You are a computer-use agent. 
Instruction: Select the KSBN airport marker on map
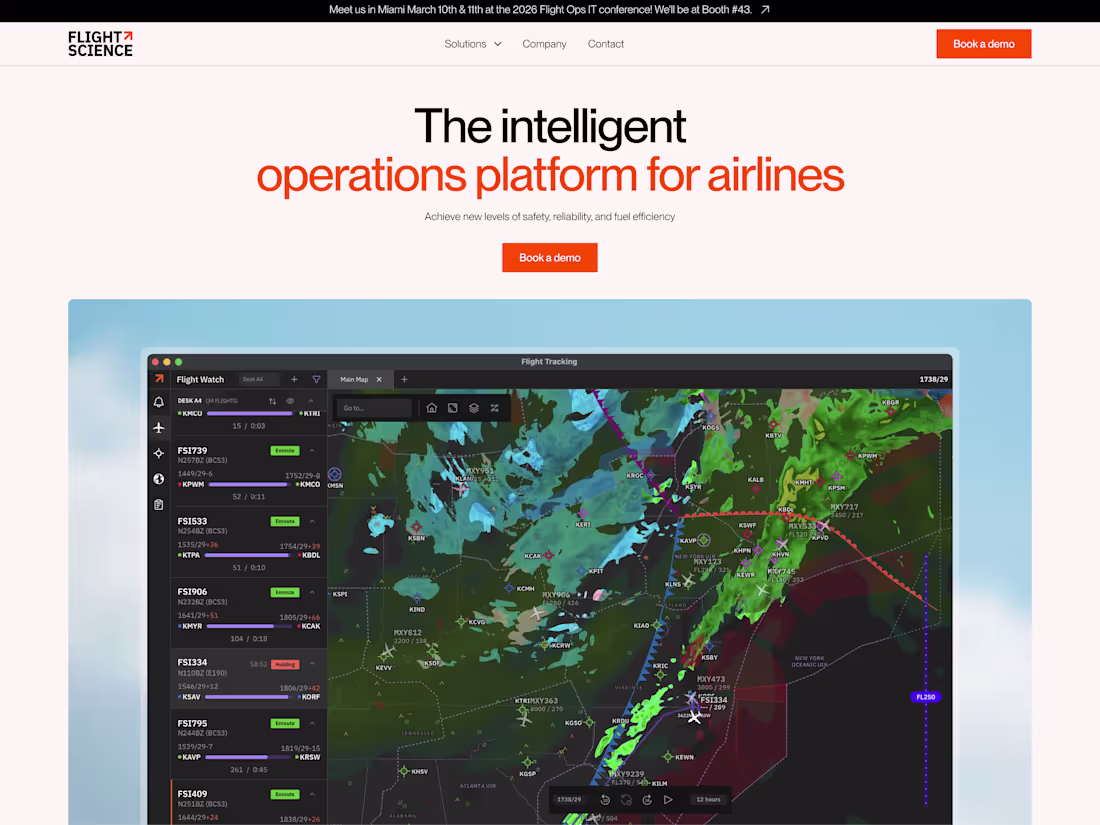416,527
